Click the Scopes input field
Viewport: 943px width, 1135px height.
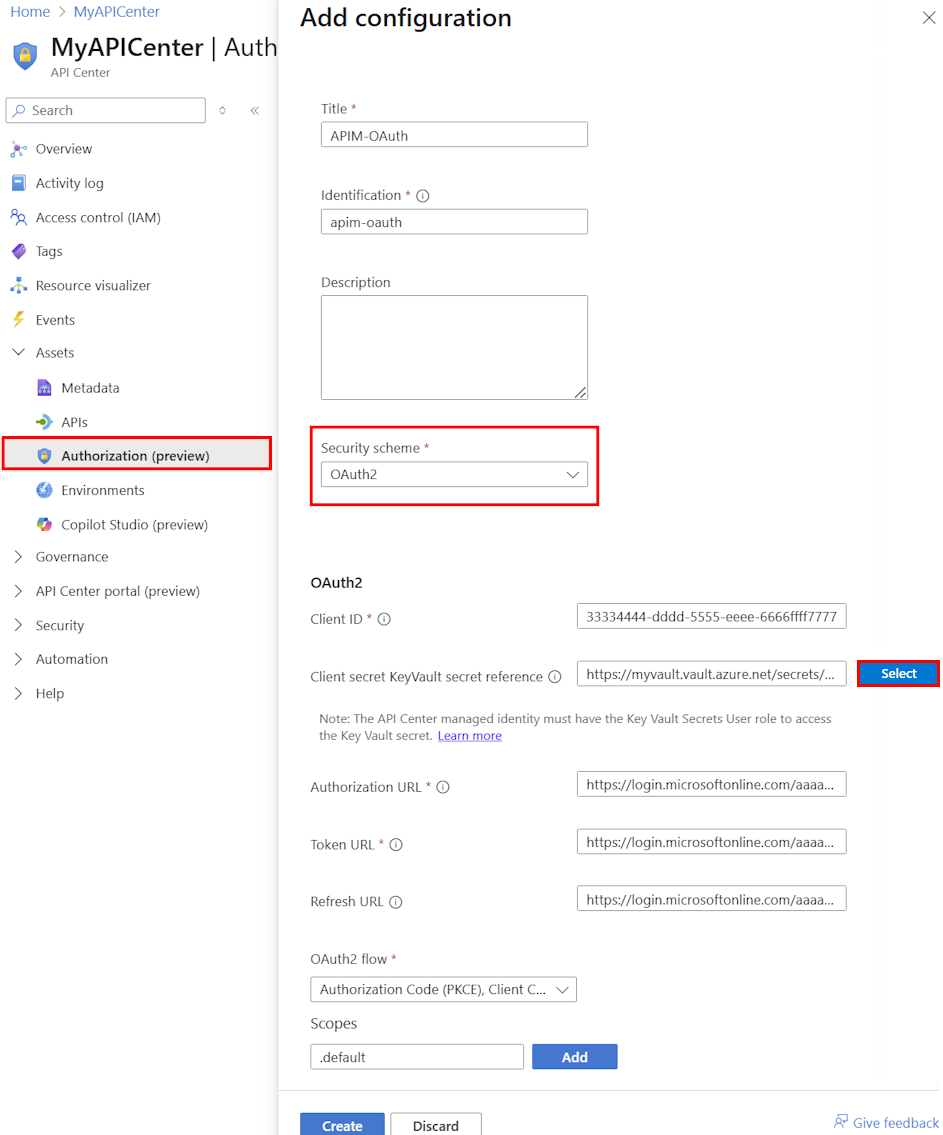[417, 1057]
